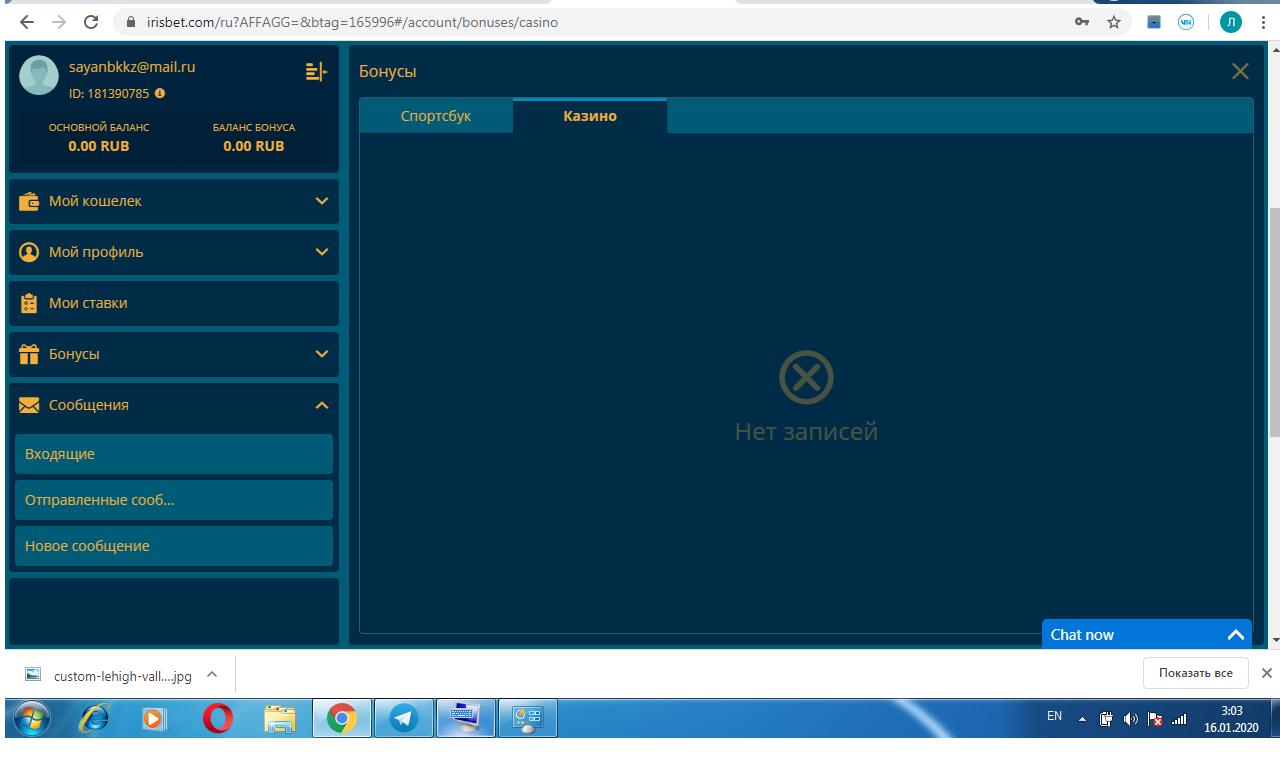Click Показать все downloads button
Screen dimensions: 1280x768
pos(1195,673)
